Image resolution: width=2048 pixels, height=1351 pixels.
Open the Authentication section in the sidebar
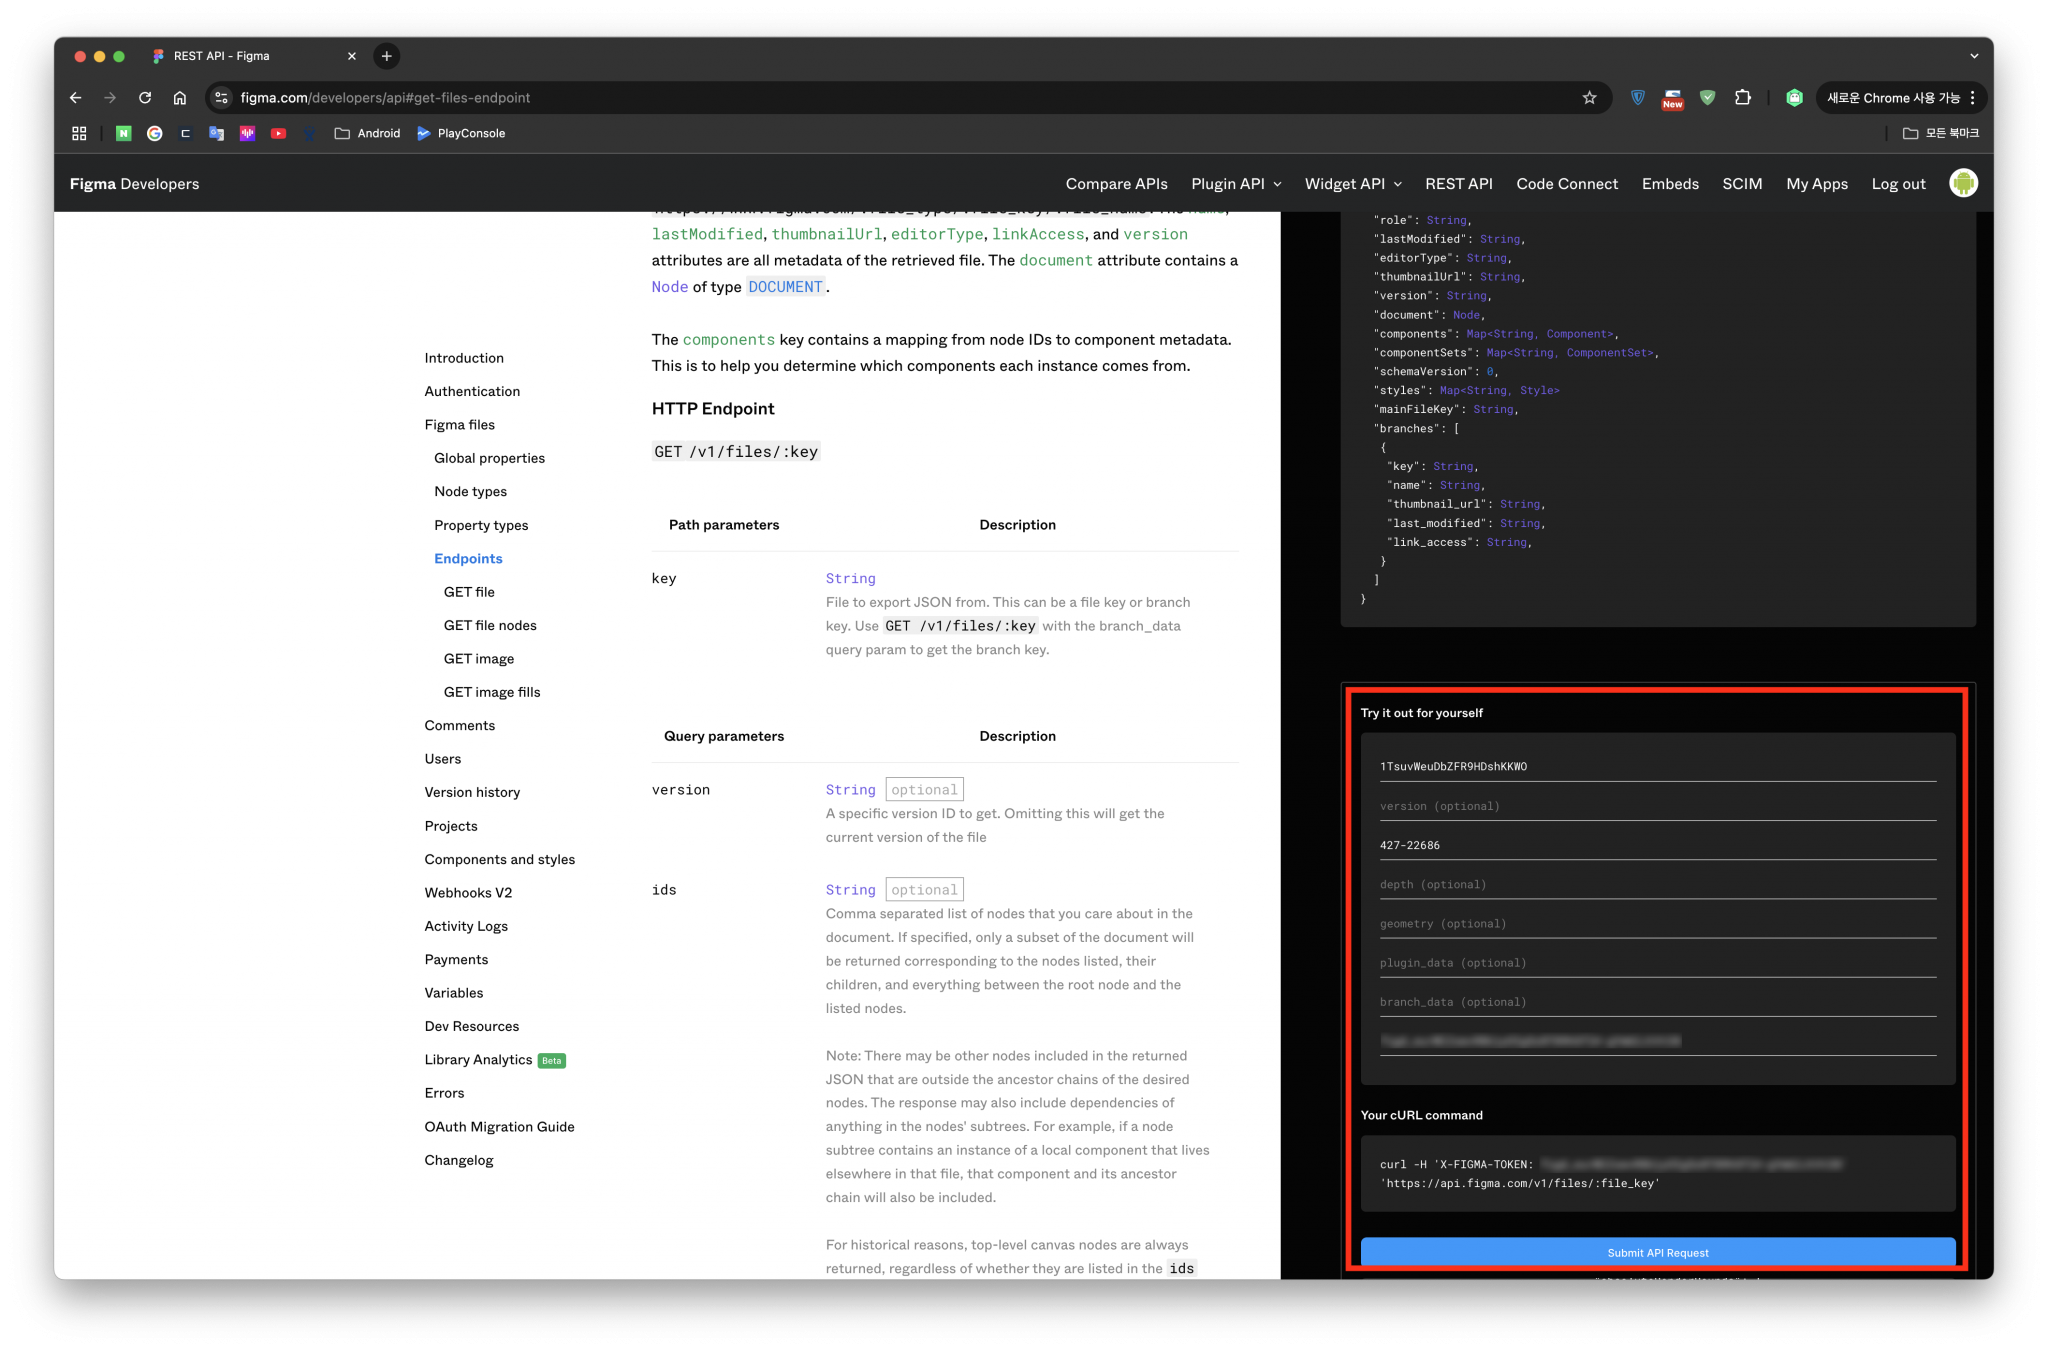(471, 391)
